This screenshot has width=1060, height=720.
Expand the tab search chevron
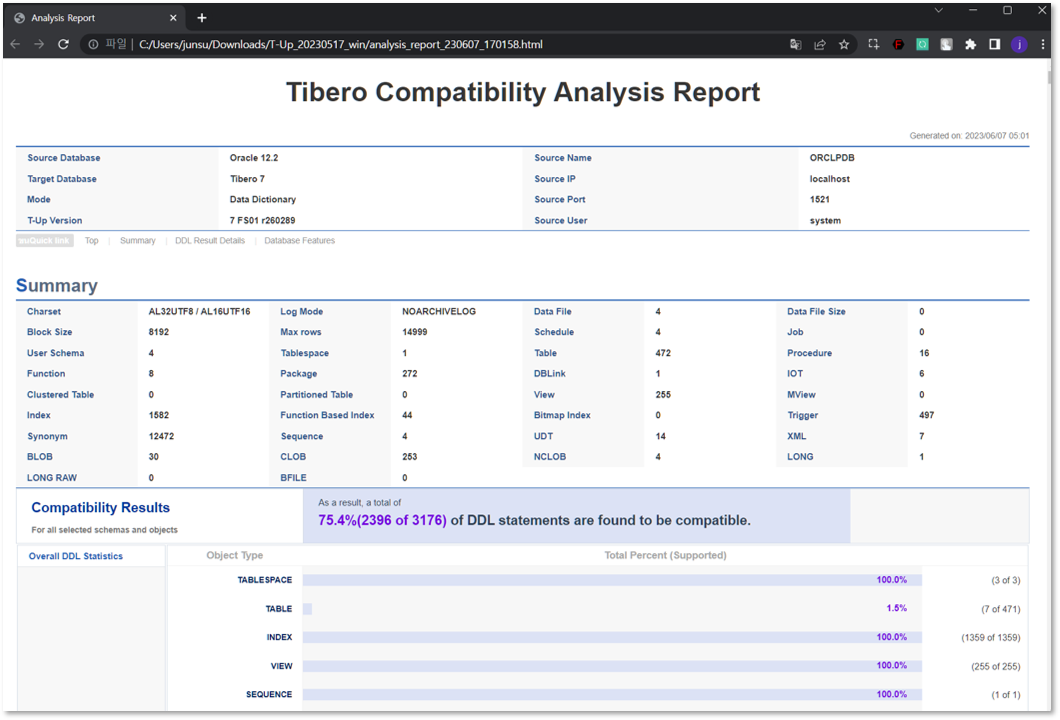[x=938, y=10]
